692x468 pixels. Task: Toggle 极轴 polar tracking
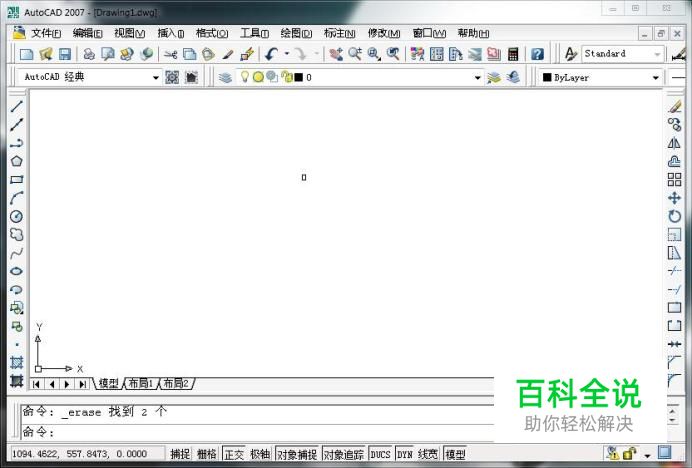tap(260, 454)
